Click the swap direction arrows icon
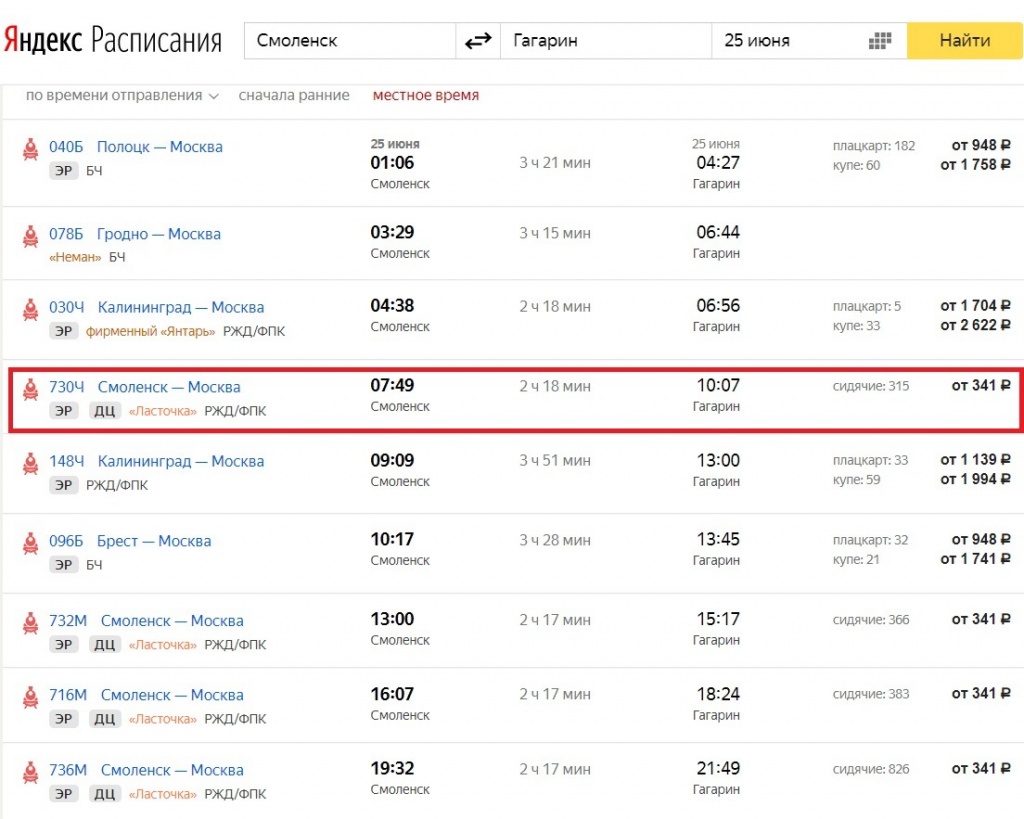The height and width of the screenshot is (819, 1024). pos(478,41)
